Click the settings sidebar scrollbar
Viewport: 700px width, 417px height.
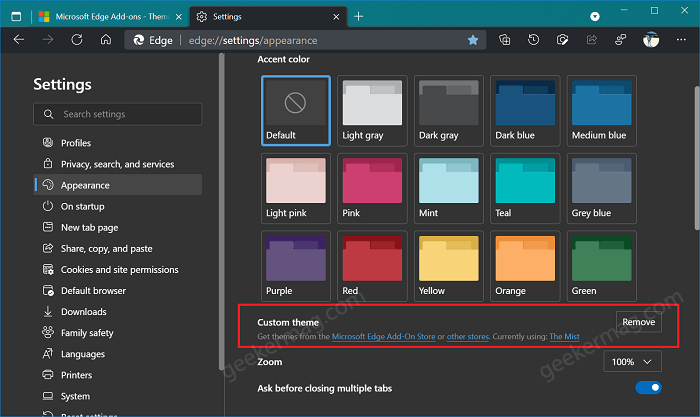point(221,212)
